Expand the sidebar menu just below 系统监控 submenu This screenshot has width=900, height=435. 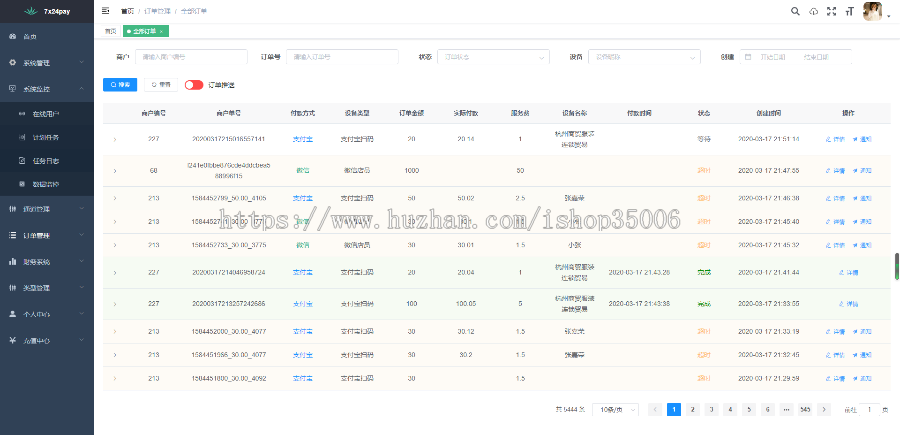[x=46, y=209]
